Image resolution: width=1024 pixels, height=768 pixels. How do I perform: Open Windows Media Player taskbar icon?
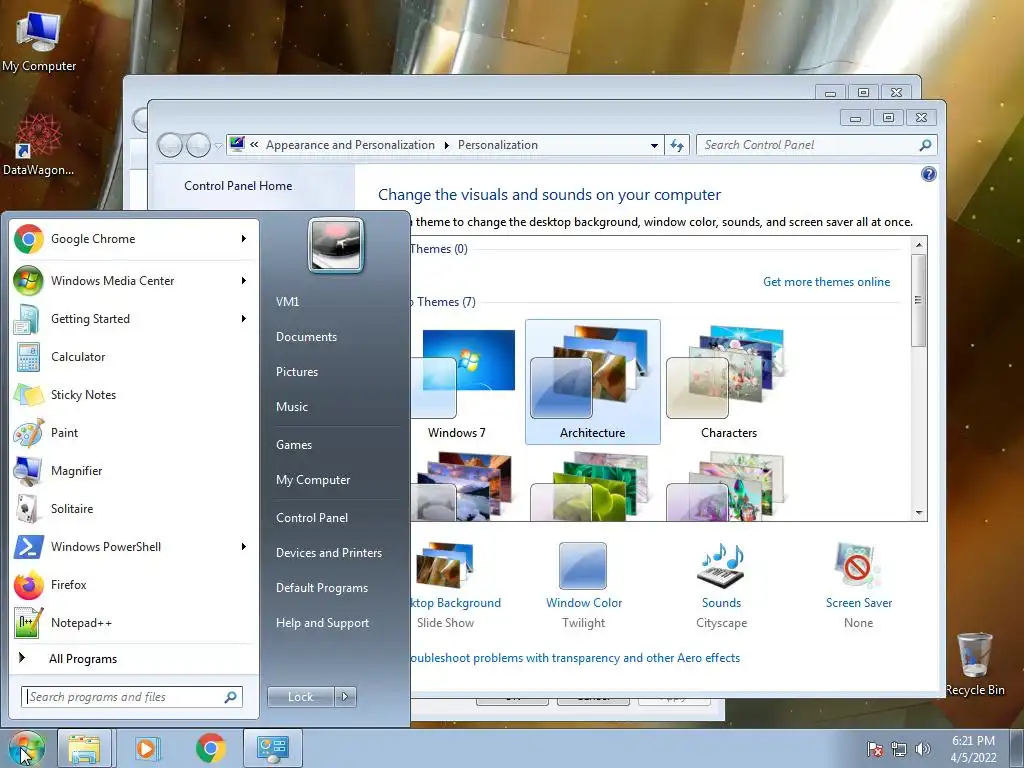(x=146, y=748)
